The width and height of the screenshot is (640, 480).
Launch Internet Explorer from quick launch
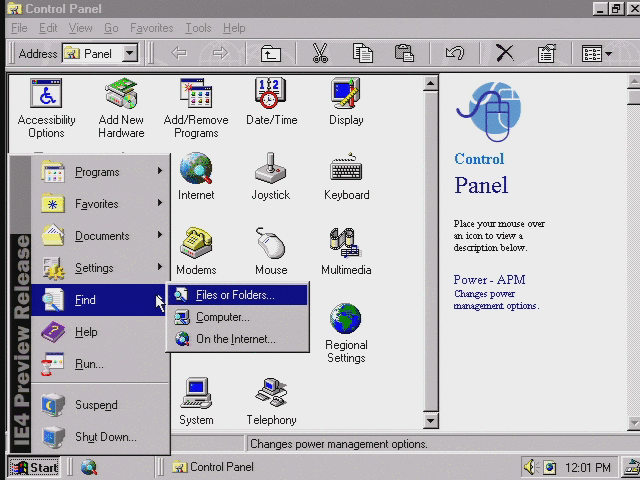tap(89, 467)
